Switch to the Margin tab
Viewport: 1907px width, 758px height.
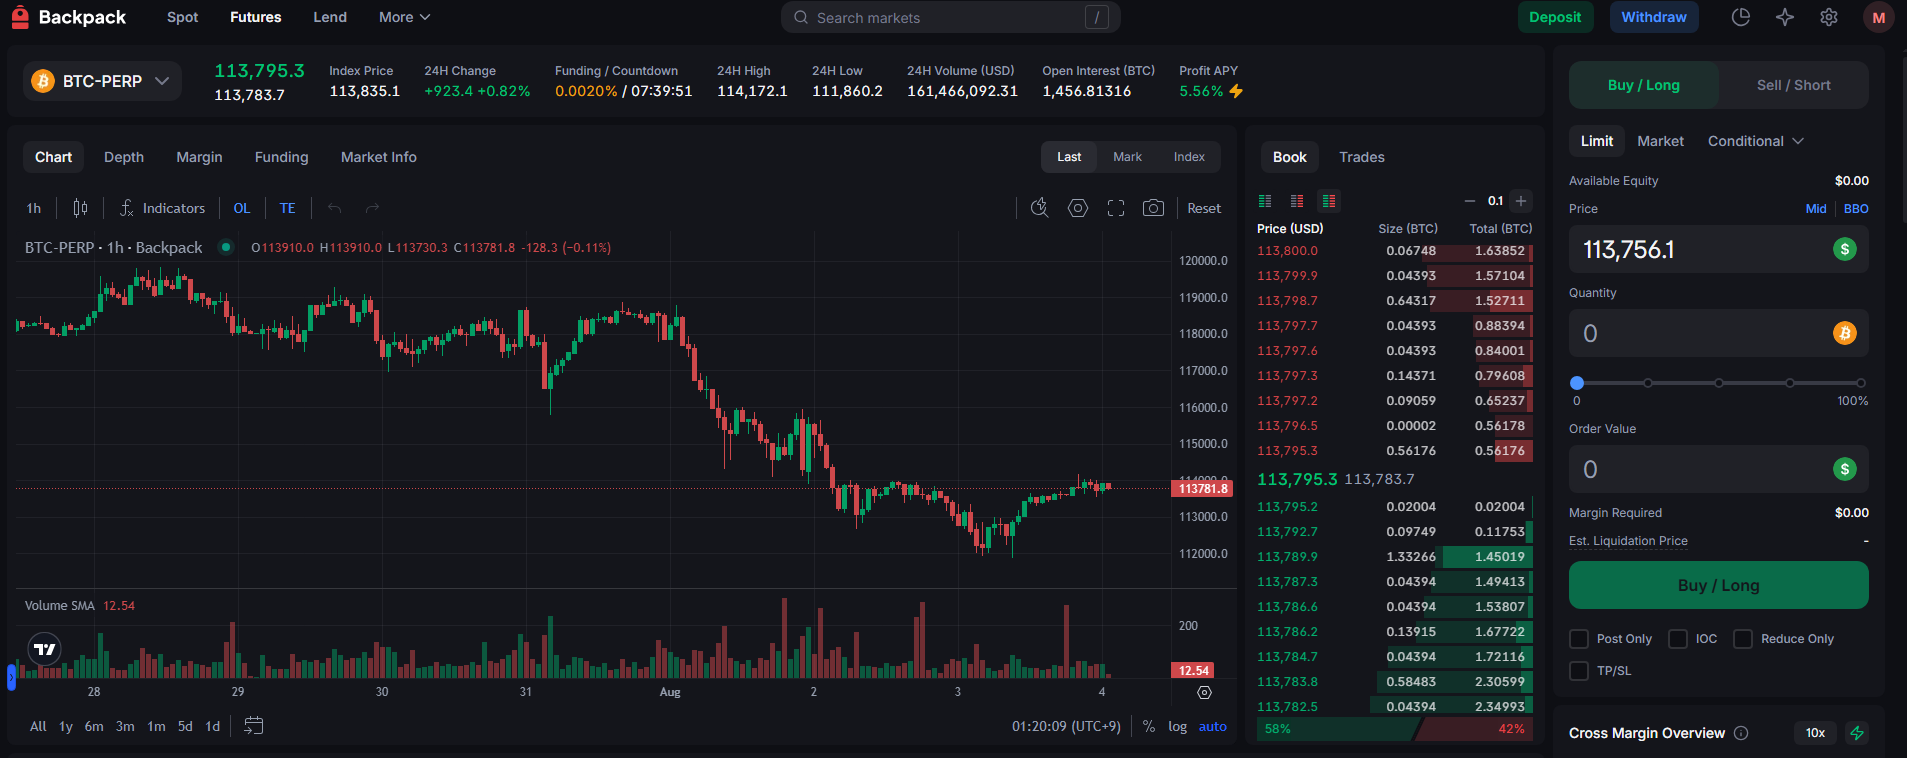[x=199, y=157]
